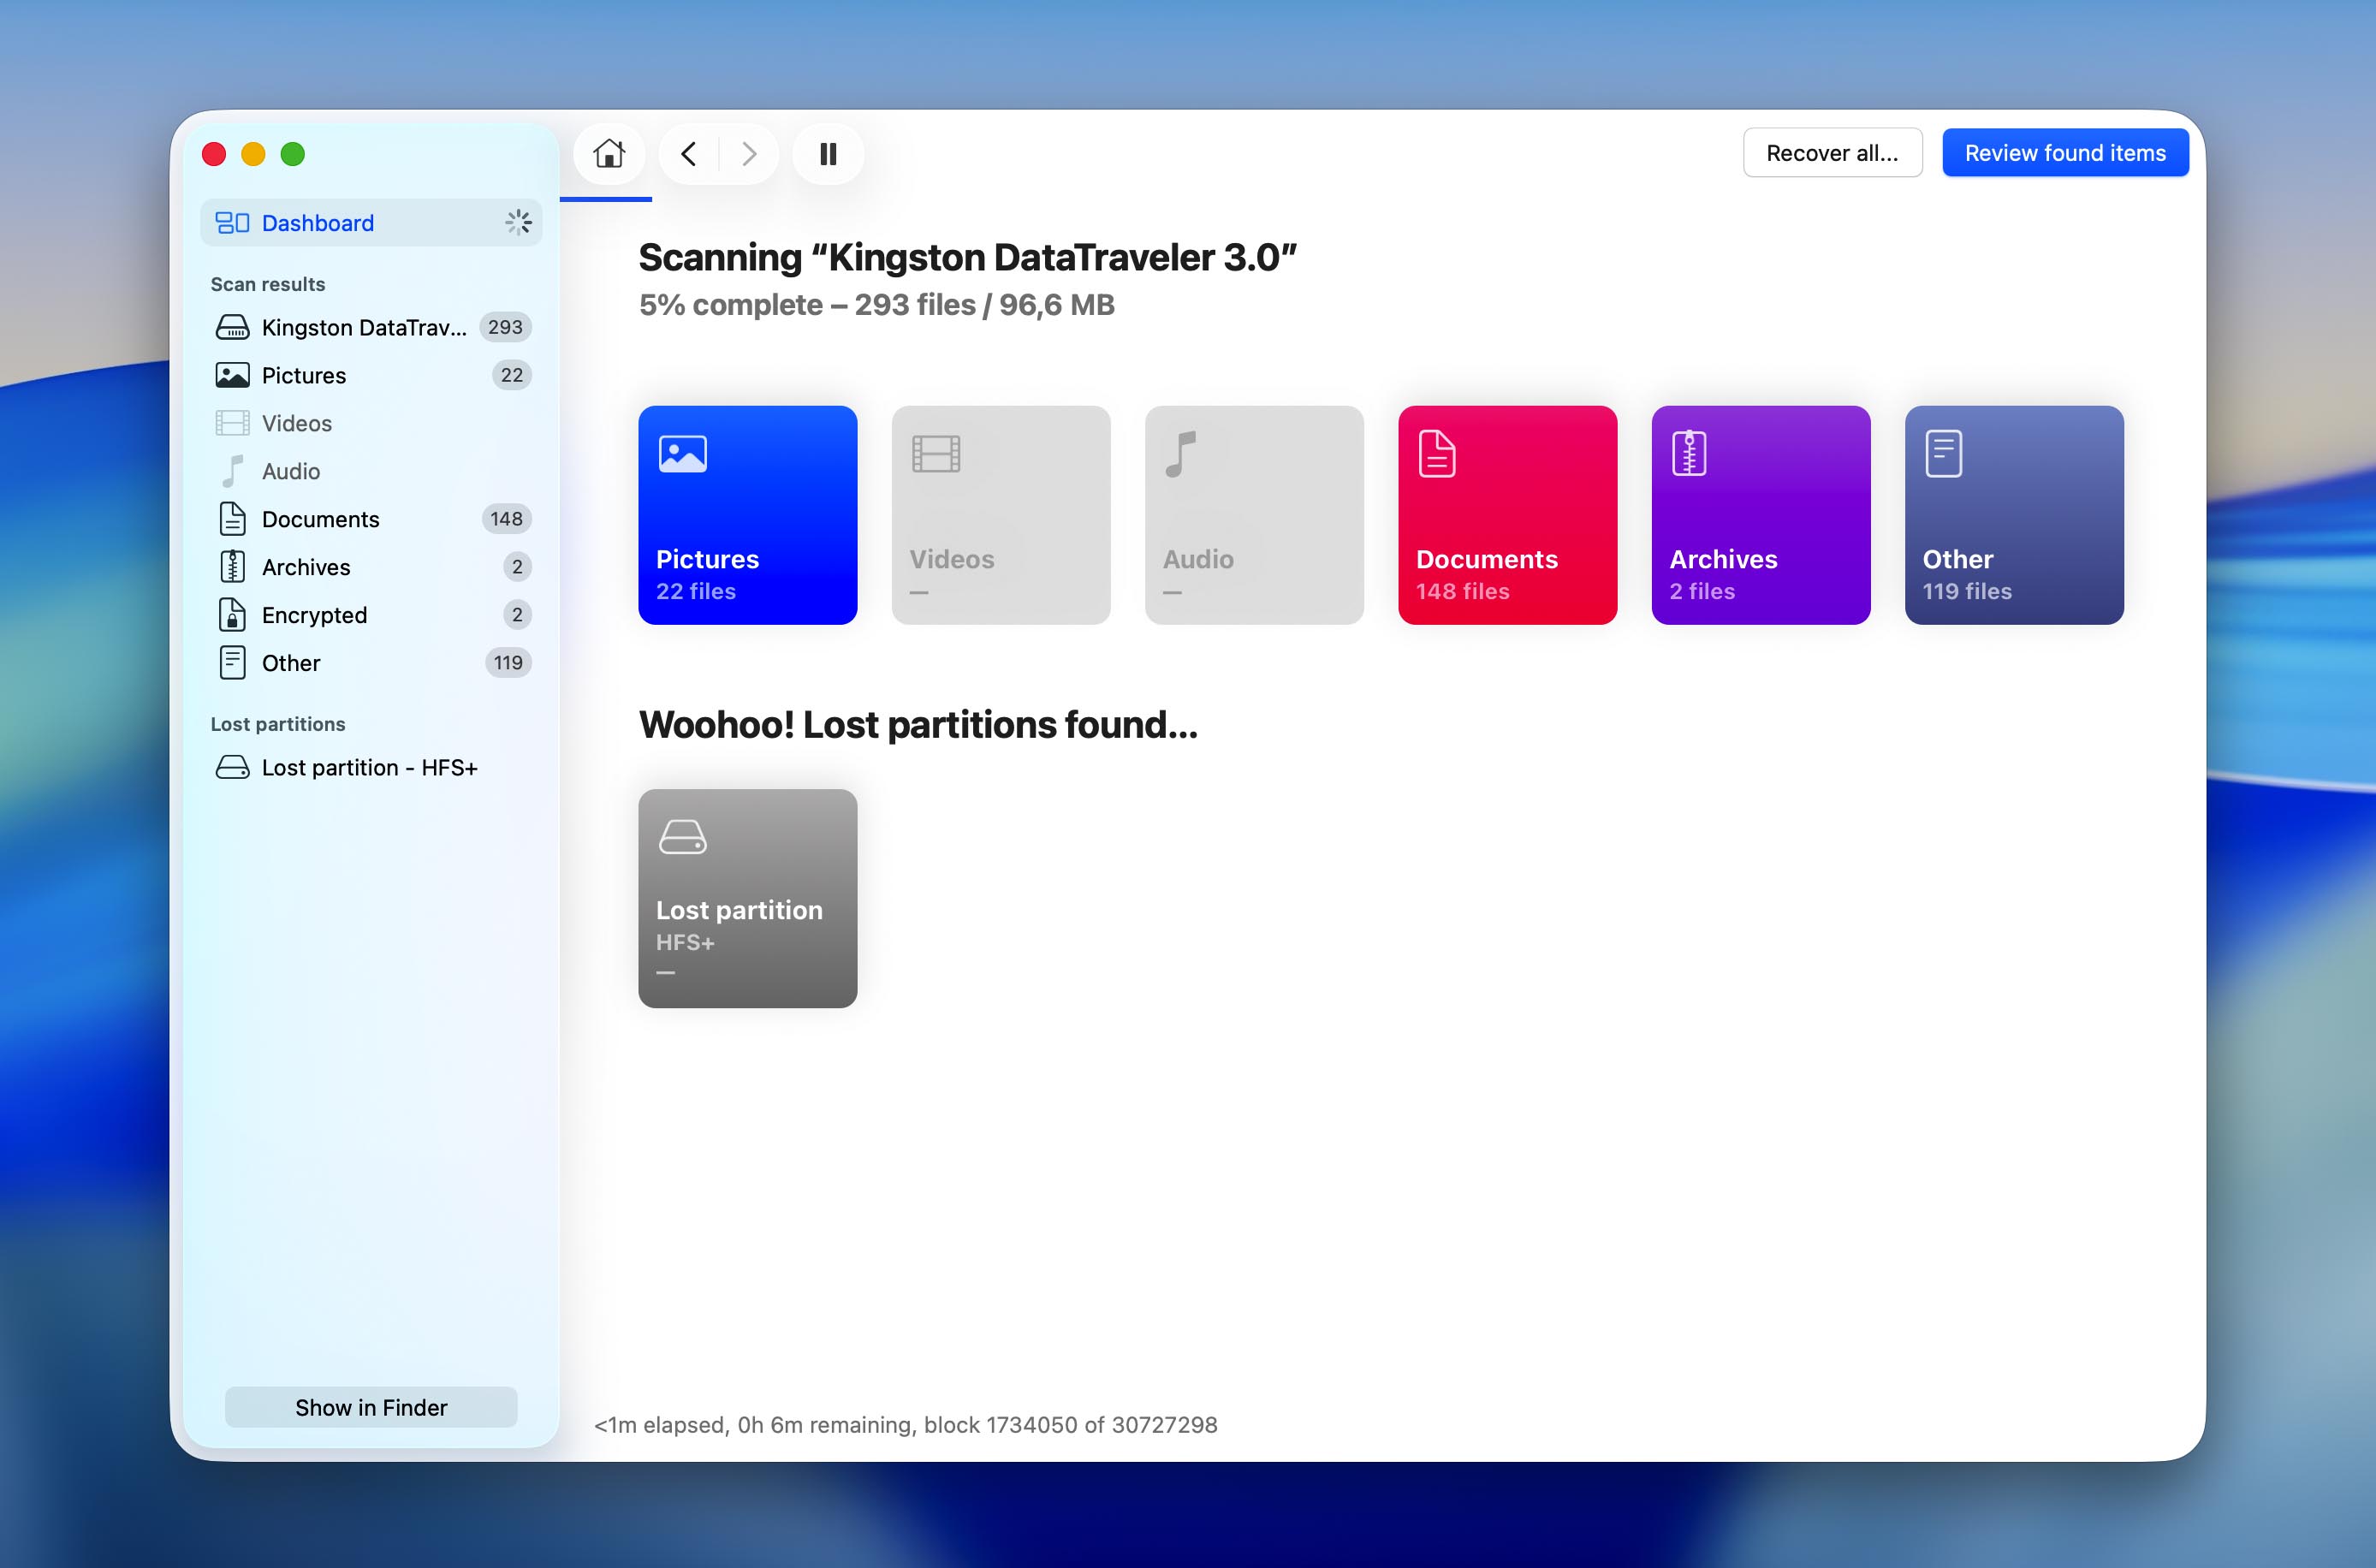Viewport: 2376px width, 1568px height.
Task: Click the Dashboard scanning spinner icon
Action: [518, 222]
